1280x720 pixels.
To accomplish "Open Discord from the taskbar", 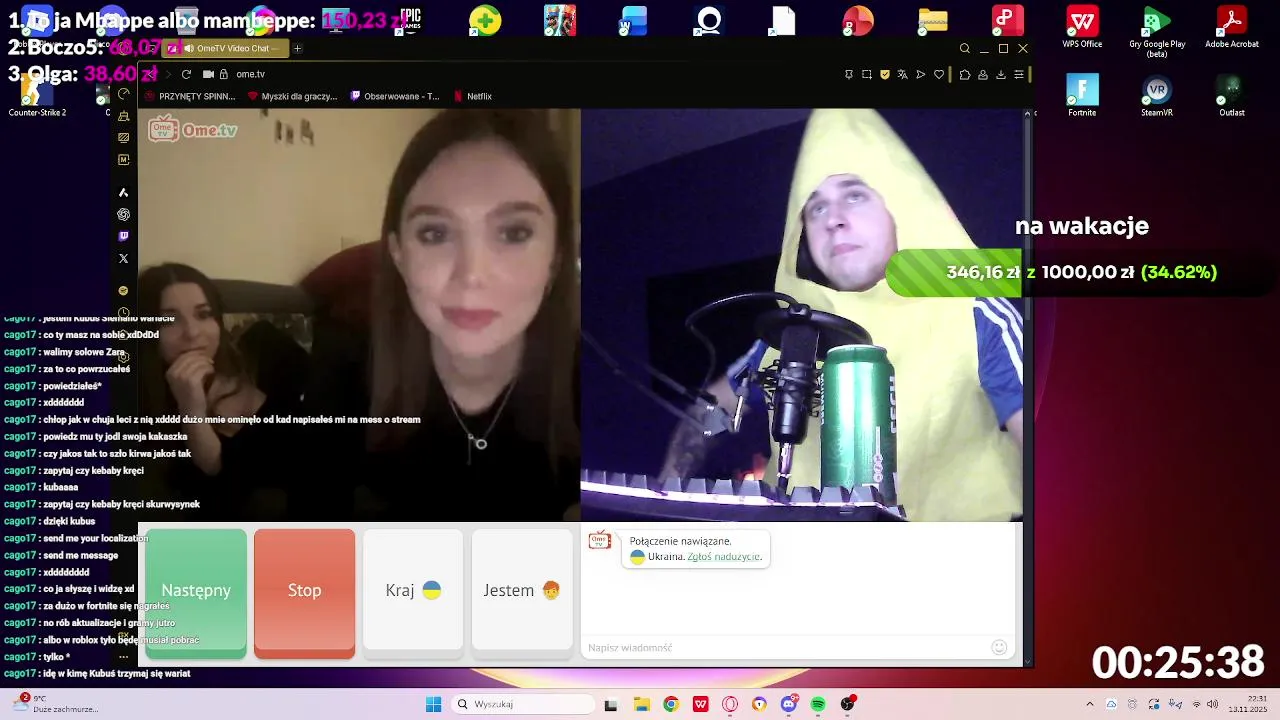I will point(789,704).
